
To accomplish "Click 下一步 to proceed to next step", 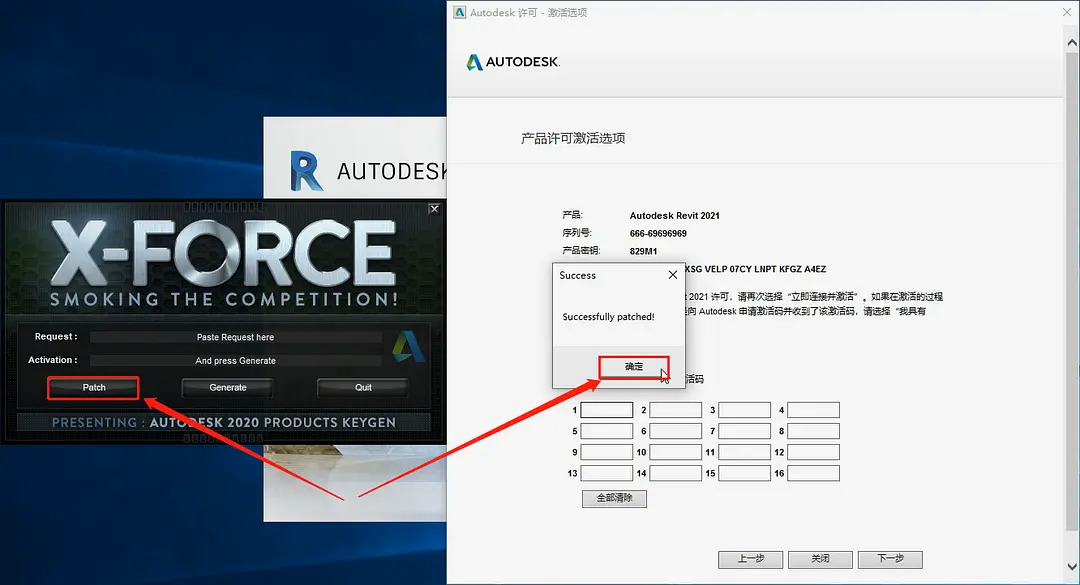I will tap(890, 559).
